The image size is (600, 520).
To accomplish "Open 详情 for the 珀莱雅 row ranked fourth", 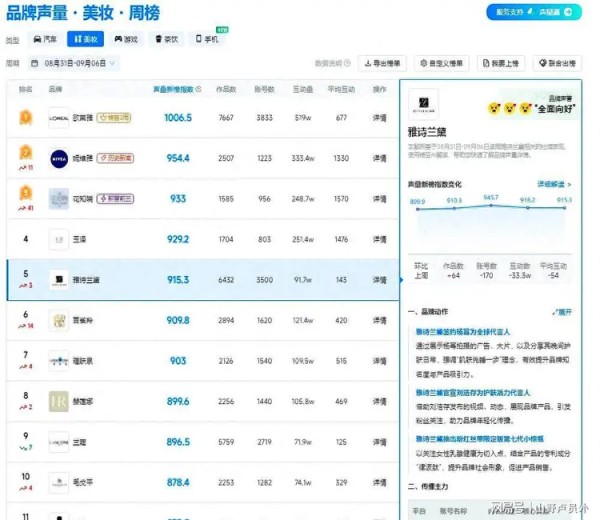I will pos(379,239).
